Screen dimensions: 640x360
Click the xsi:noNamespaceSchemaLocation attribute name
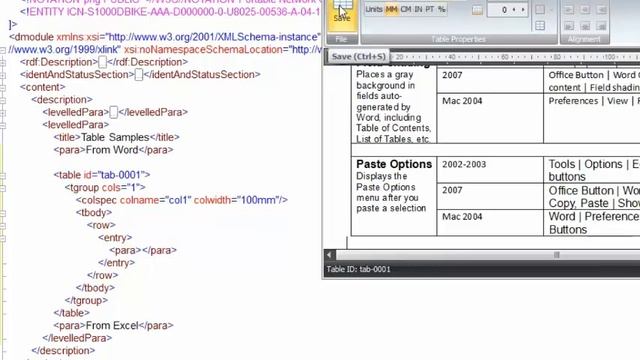(x=203, y=50)
